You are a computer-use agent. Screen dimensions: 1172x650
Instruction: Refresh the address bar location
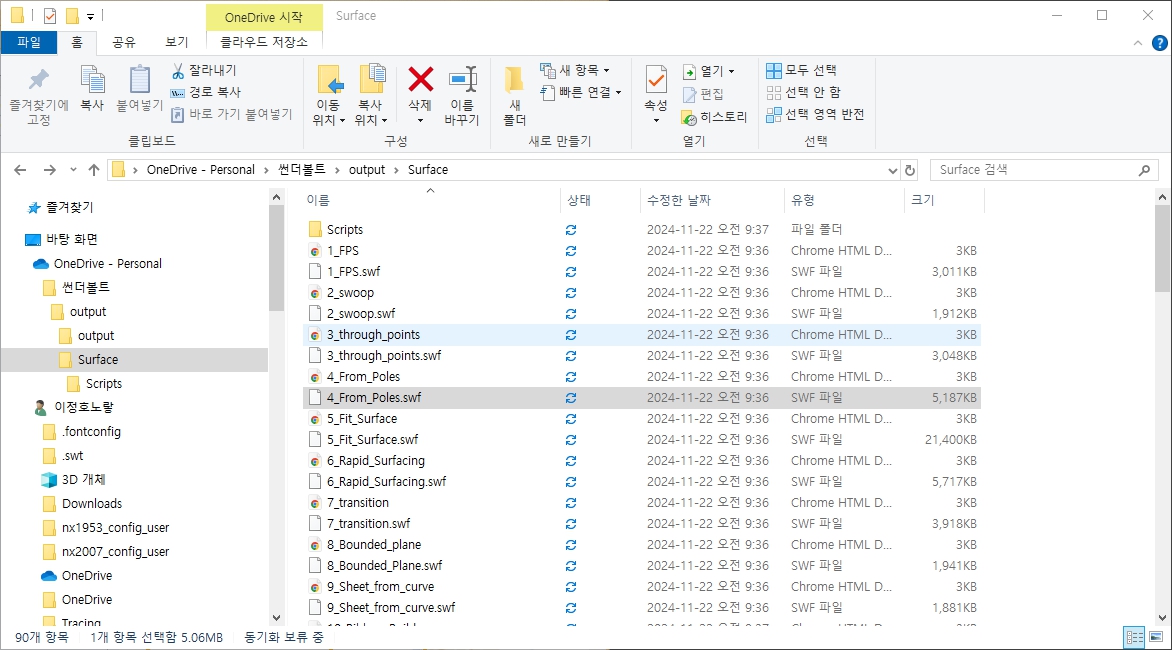coord(910,170)
